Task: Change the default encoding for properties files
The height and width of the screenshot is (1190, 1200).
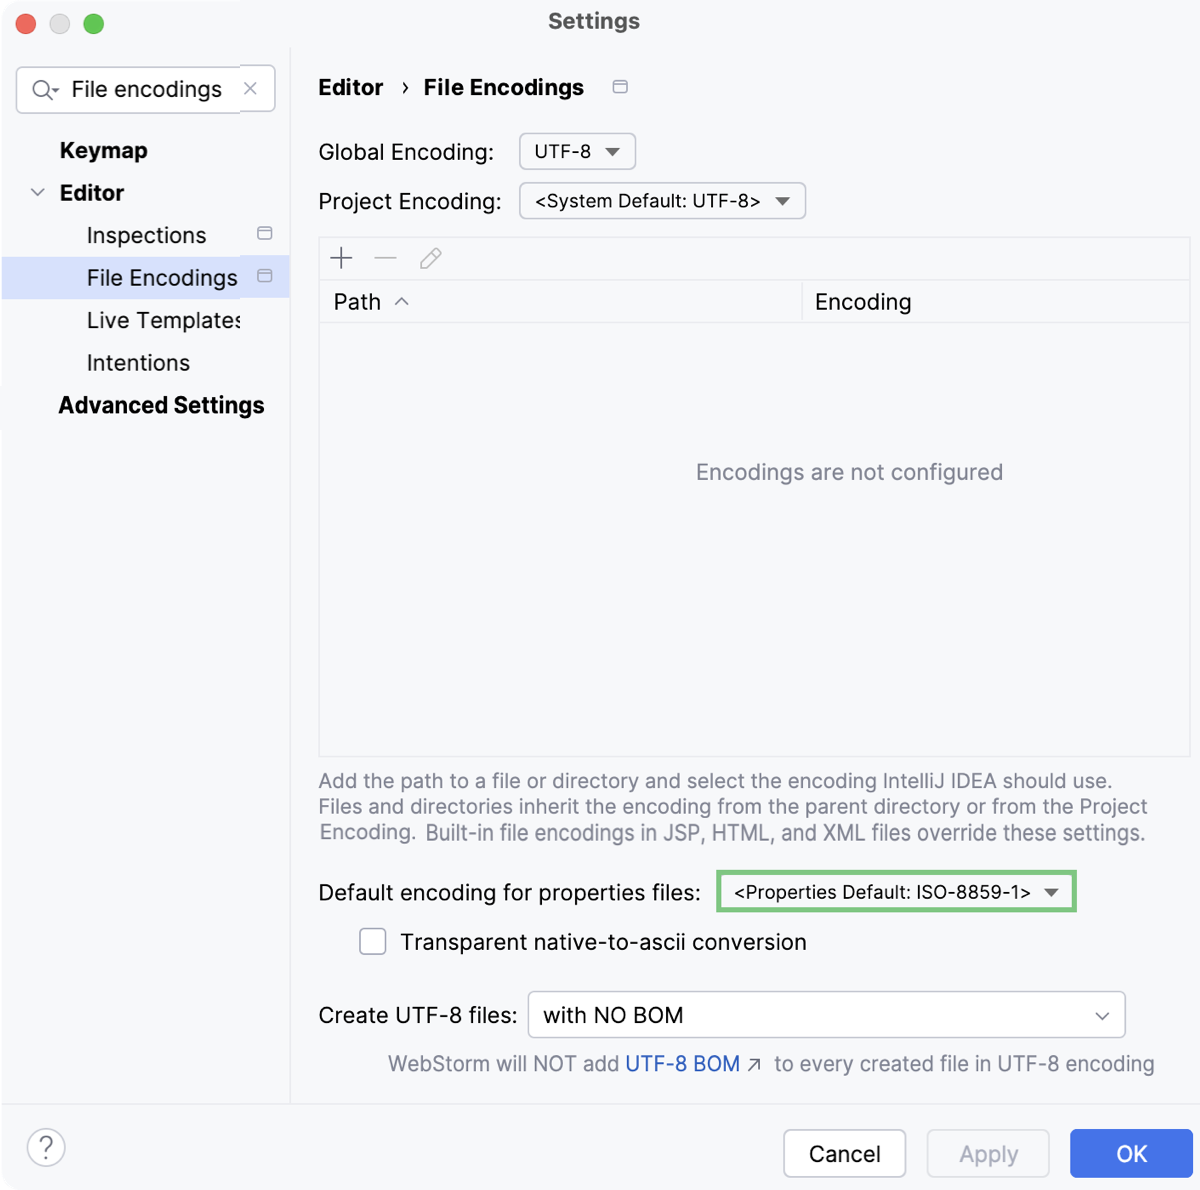Action: click(895, 891)
